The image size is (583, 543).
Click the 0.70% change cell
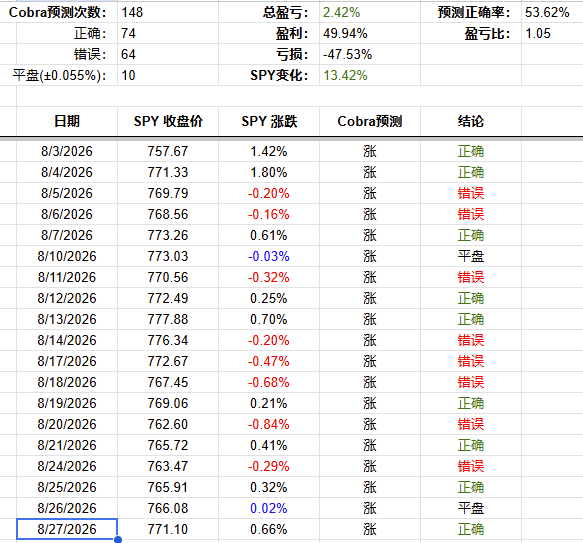point(269,319)
